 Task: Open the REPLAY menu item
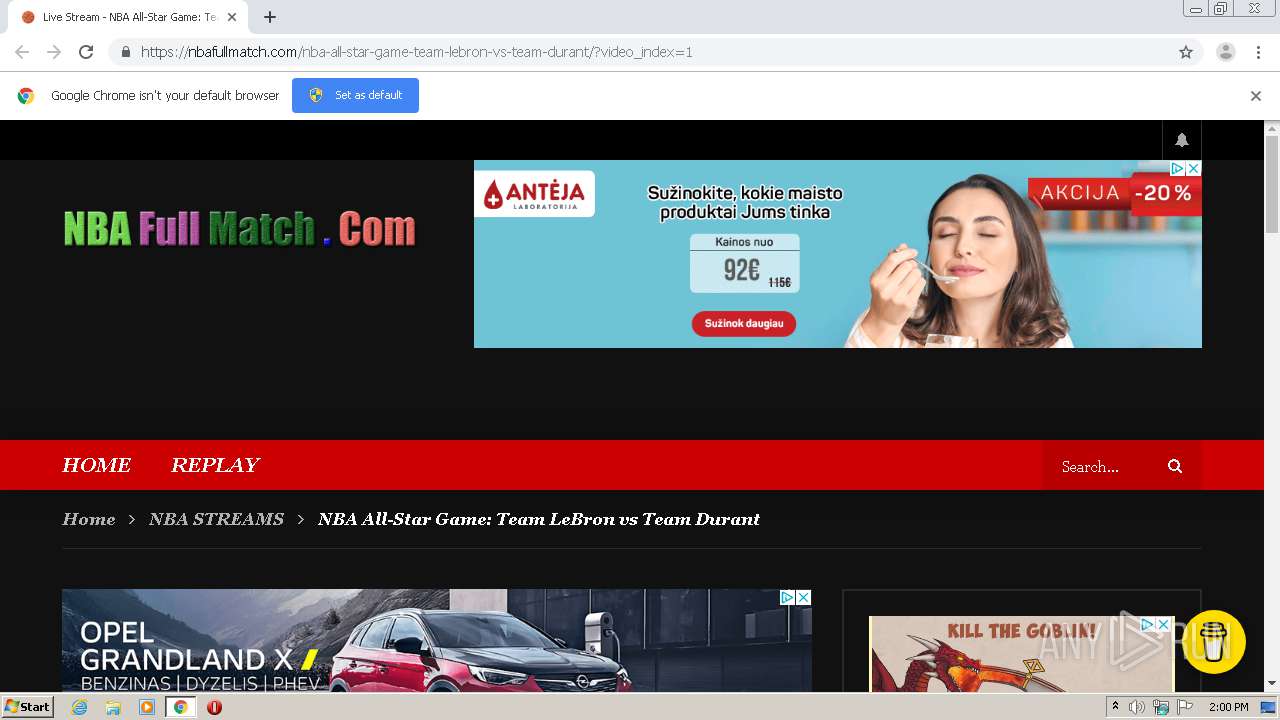215,465
